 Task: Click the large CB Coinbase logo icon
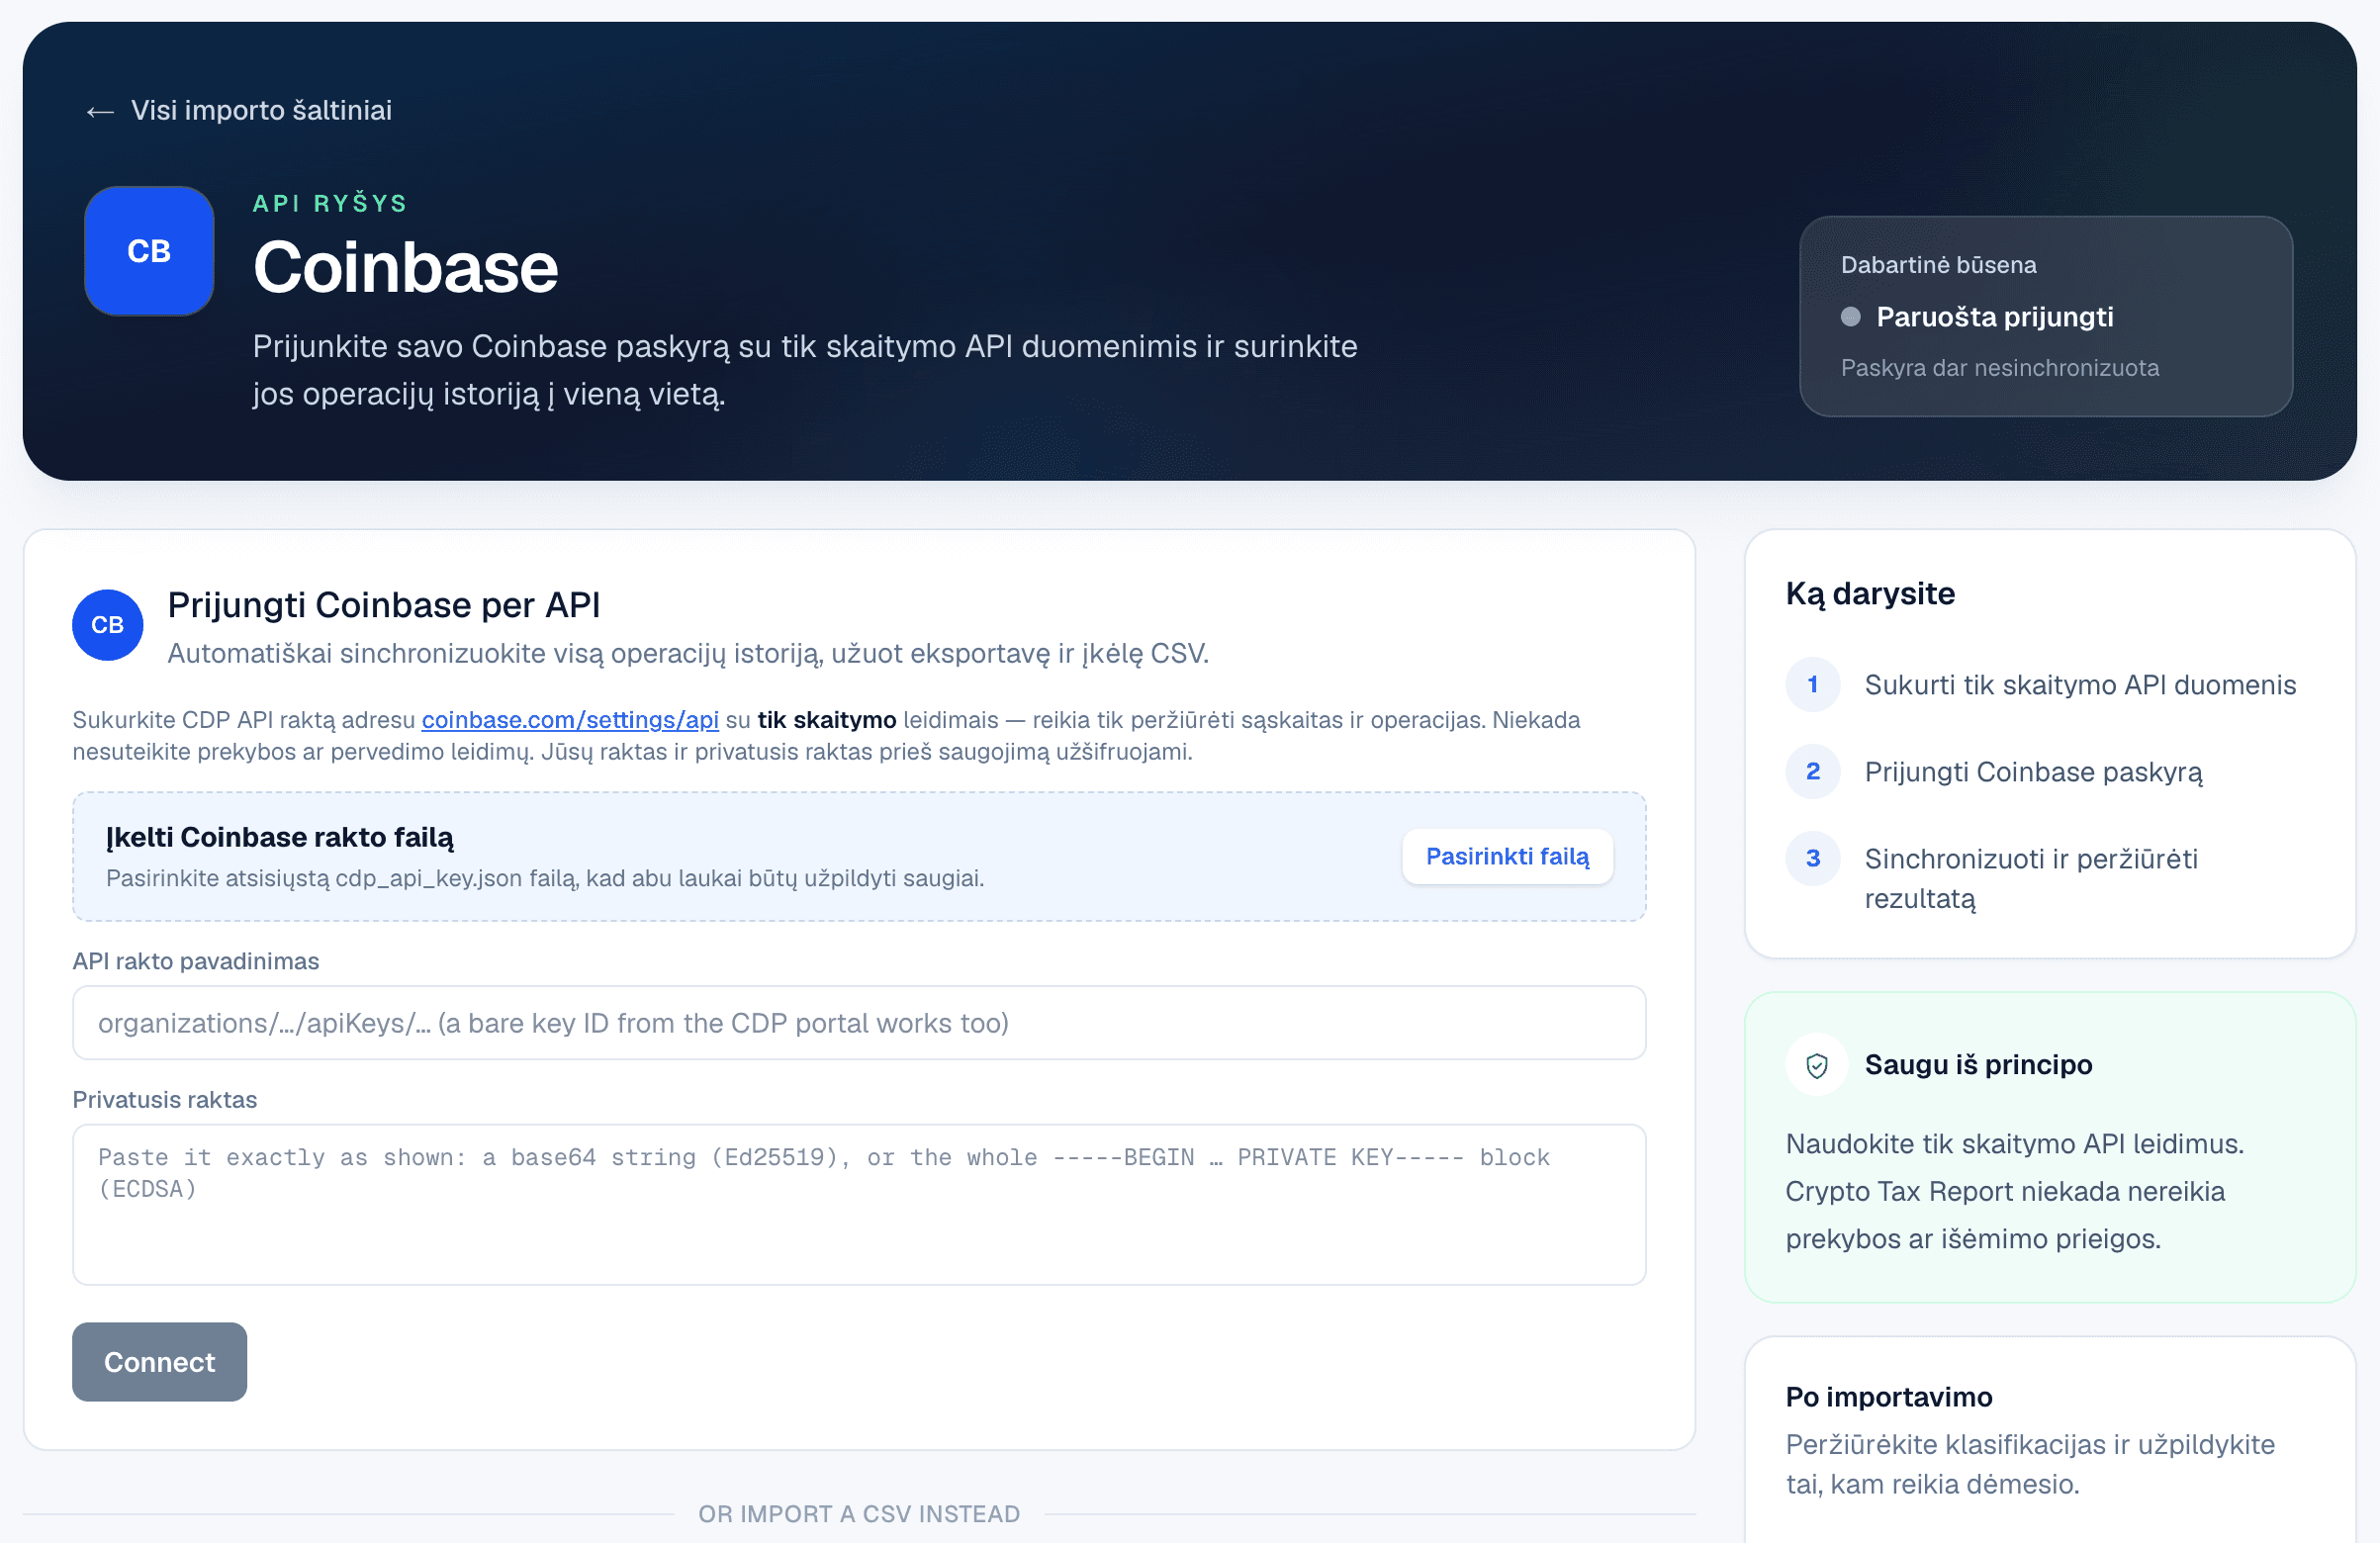point(149,251)
